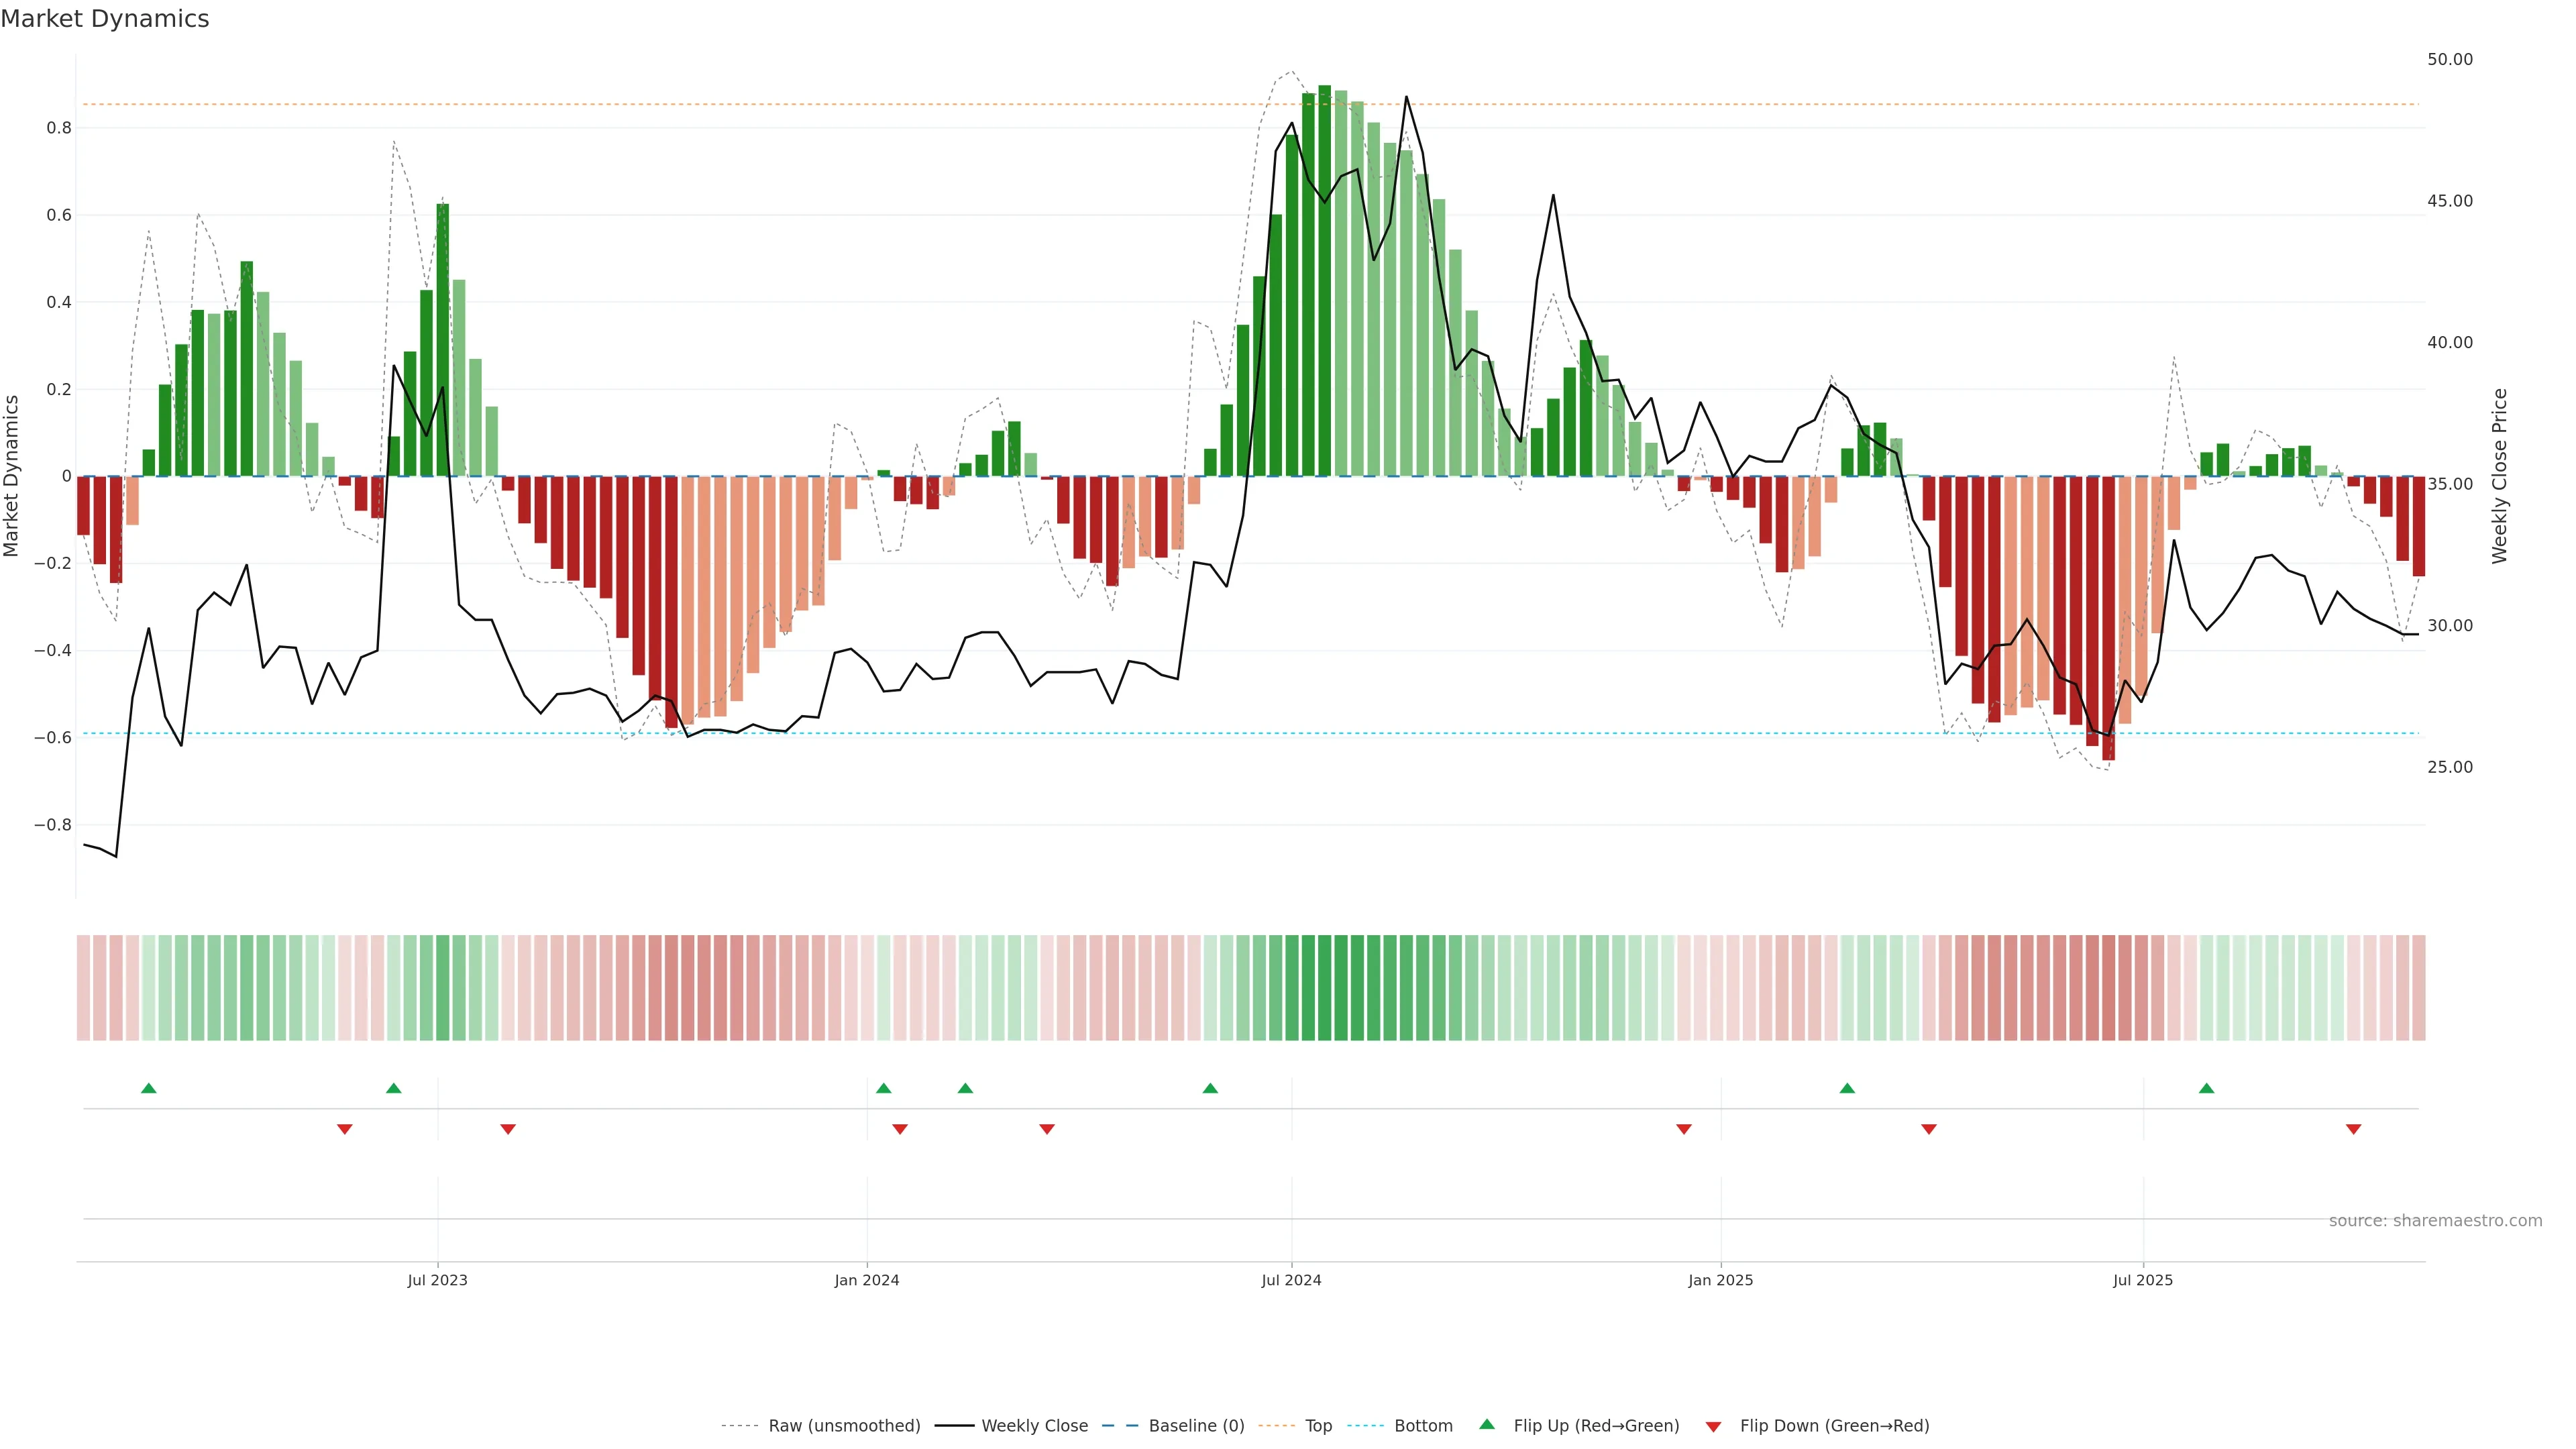2576x1449 pixels.
Task: Click the Flip Down (Green→Red) legend label
Action: 1834,1426
